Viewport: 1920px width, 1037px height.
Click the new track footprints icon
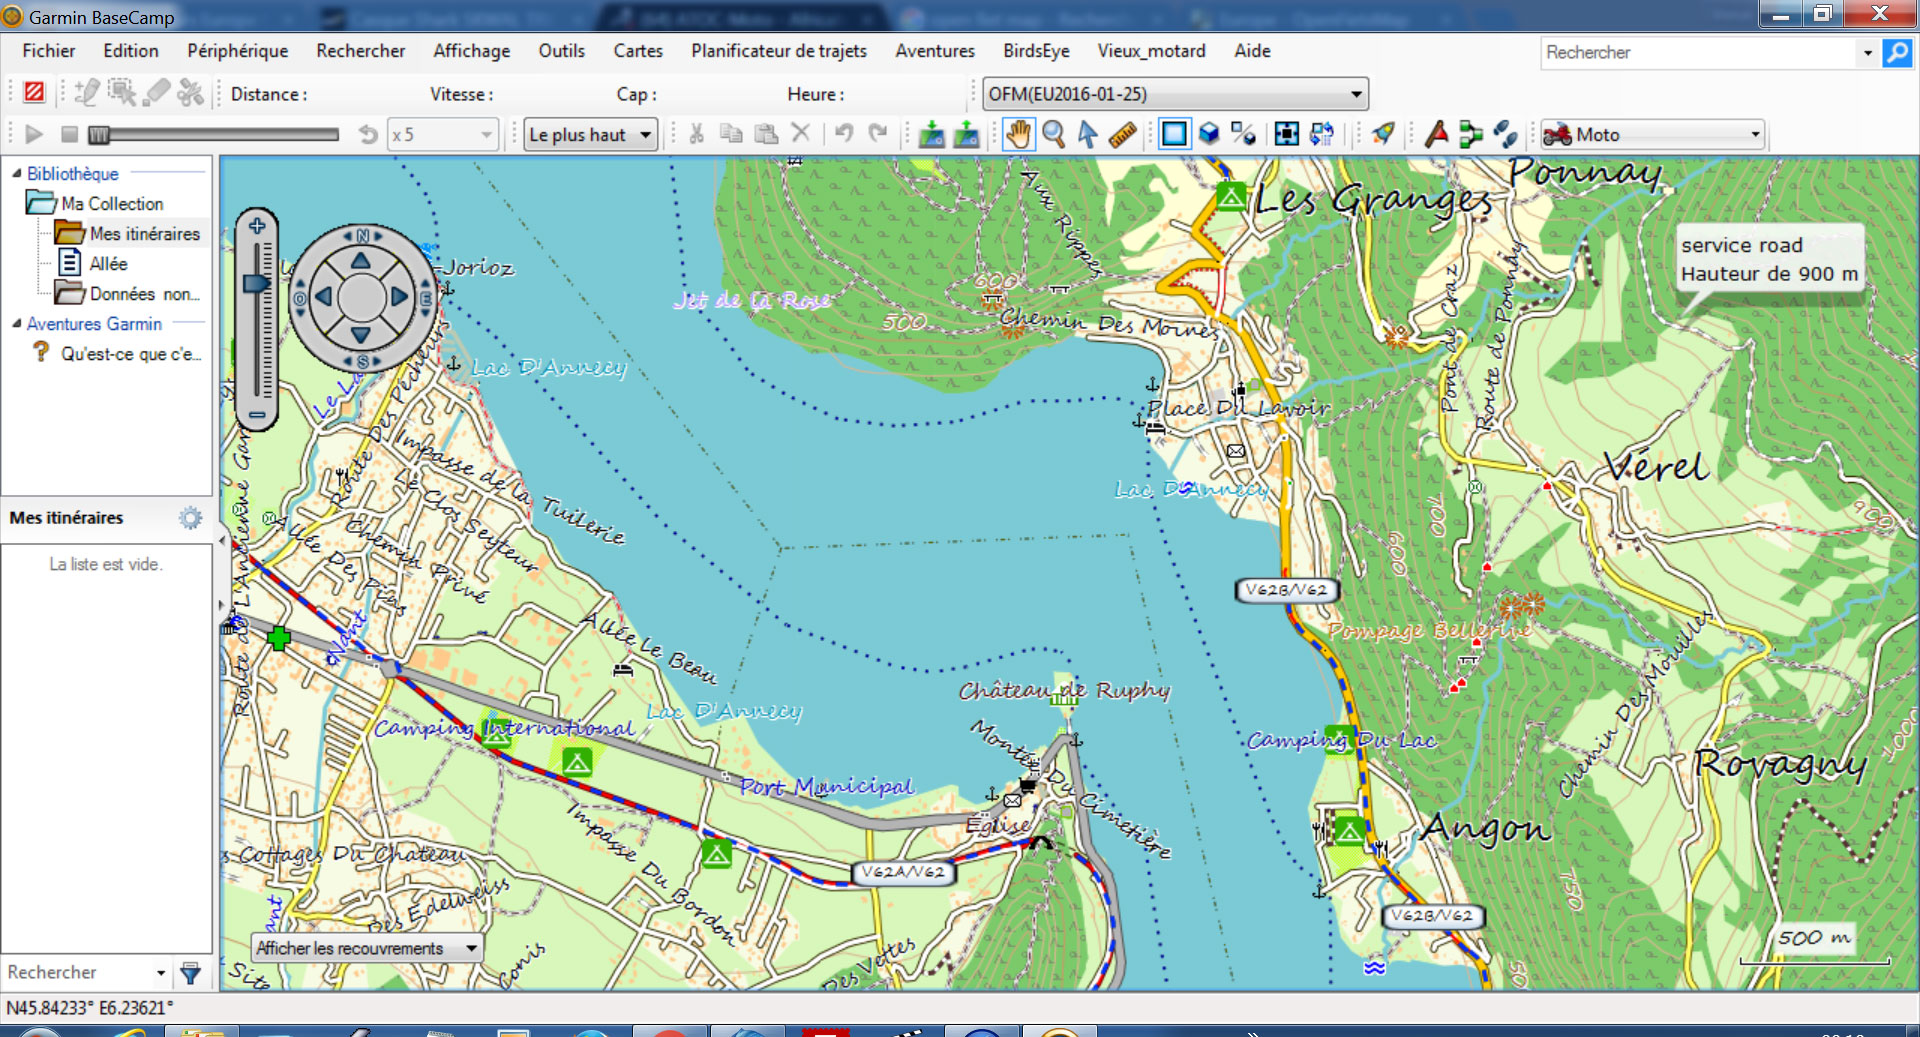click(1504, 134)
